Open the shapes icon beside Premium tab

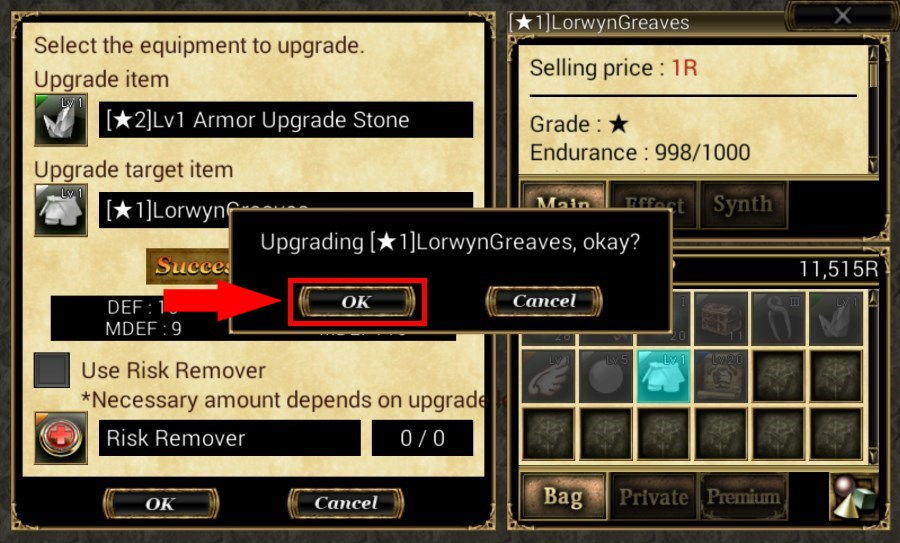854,497
